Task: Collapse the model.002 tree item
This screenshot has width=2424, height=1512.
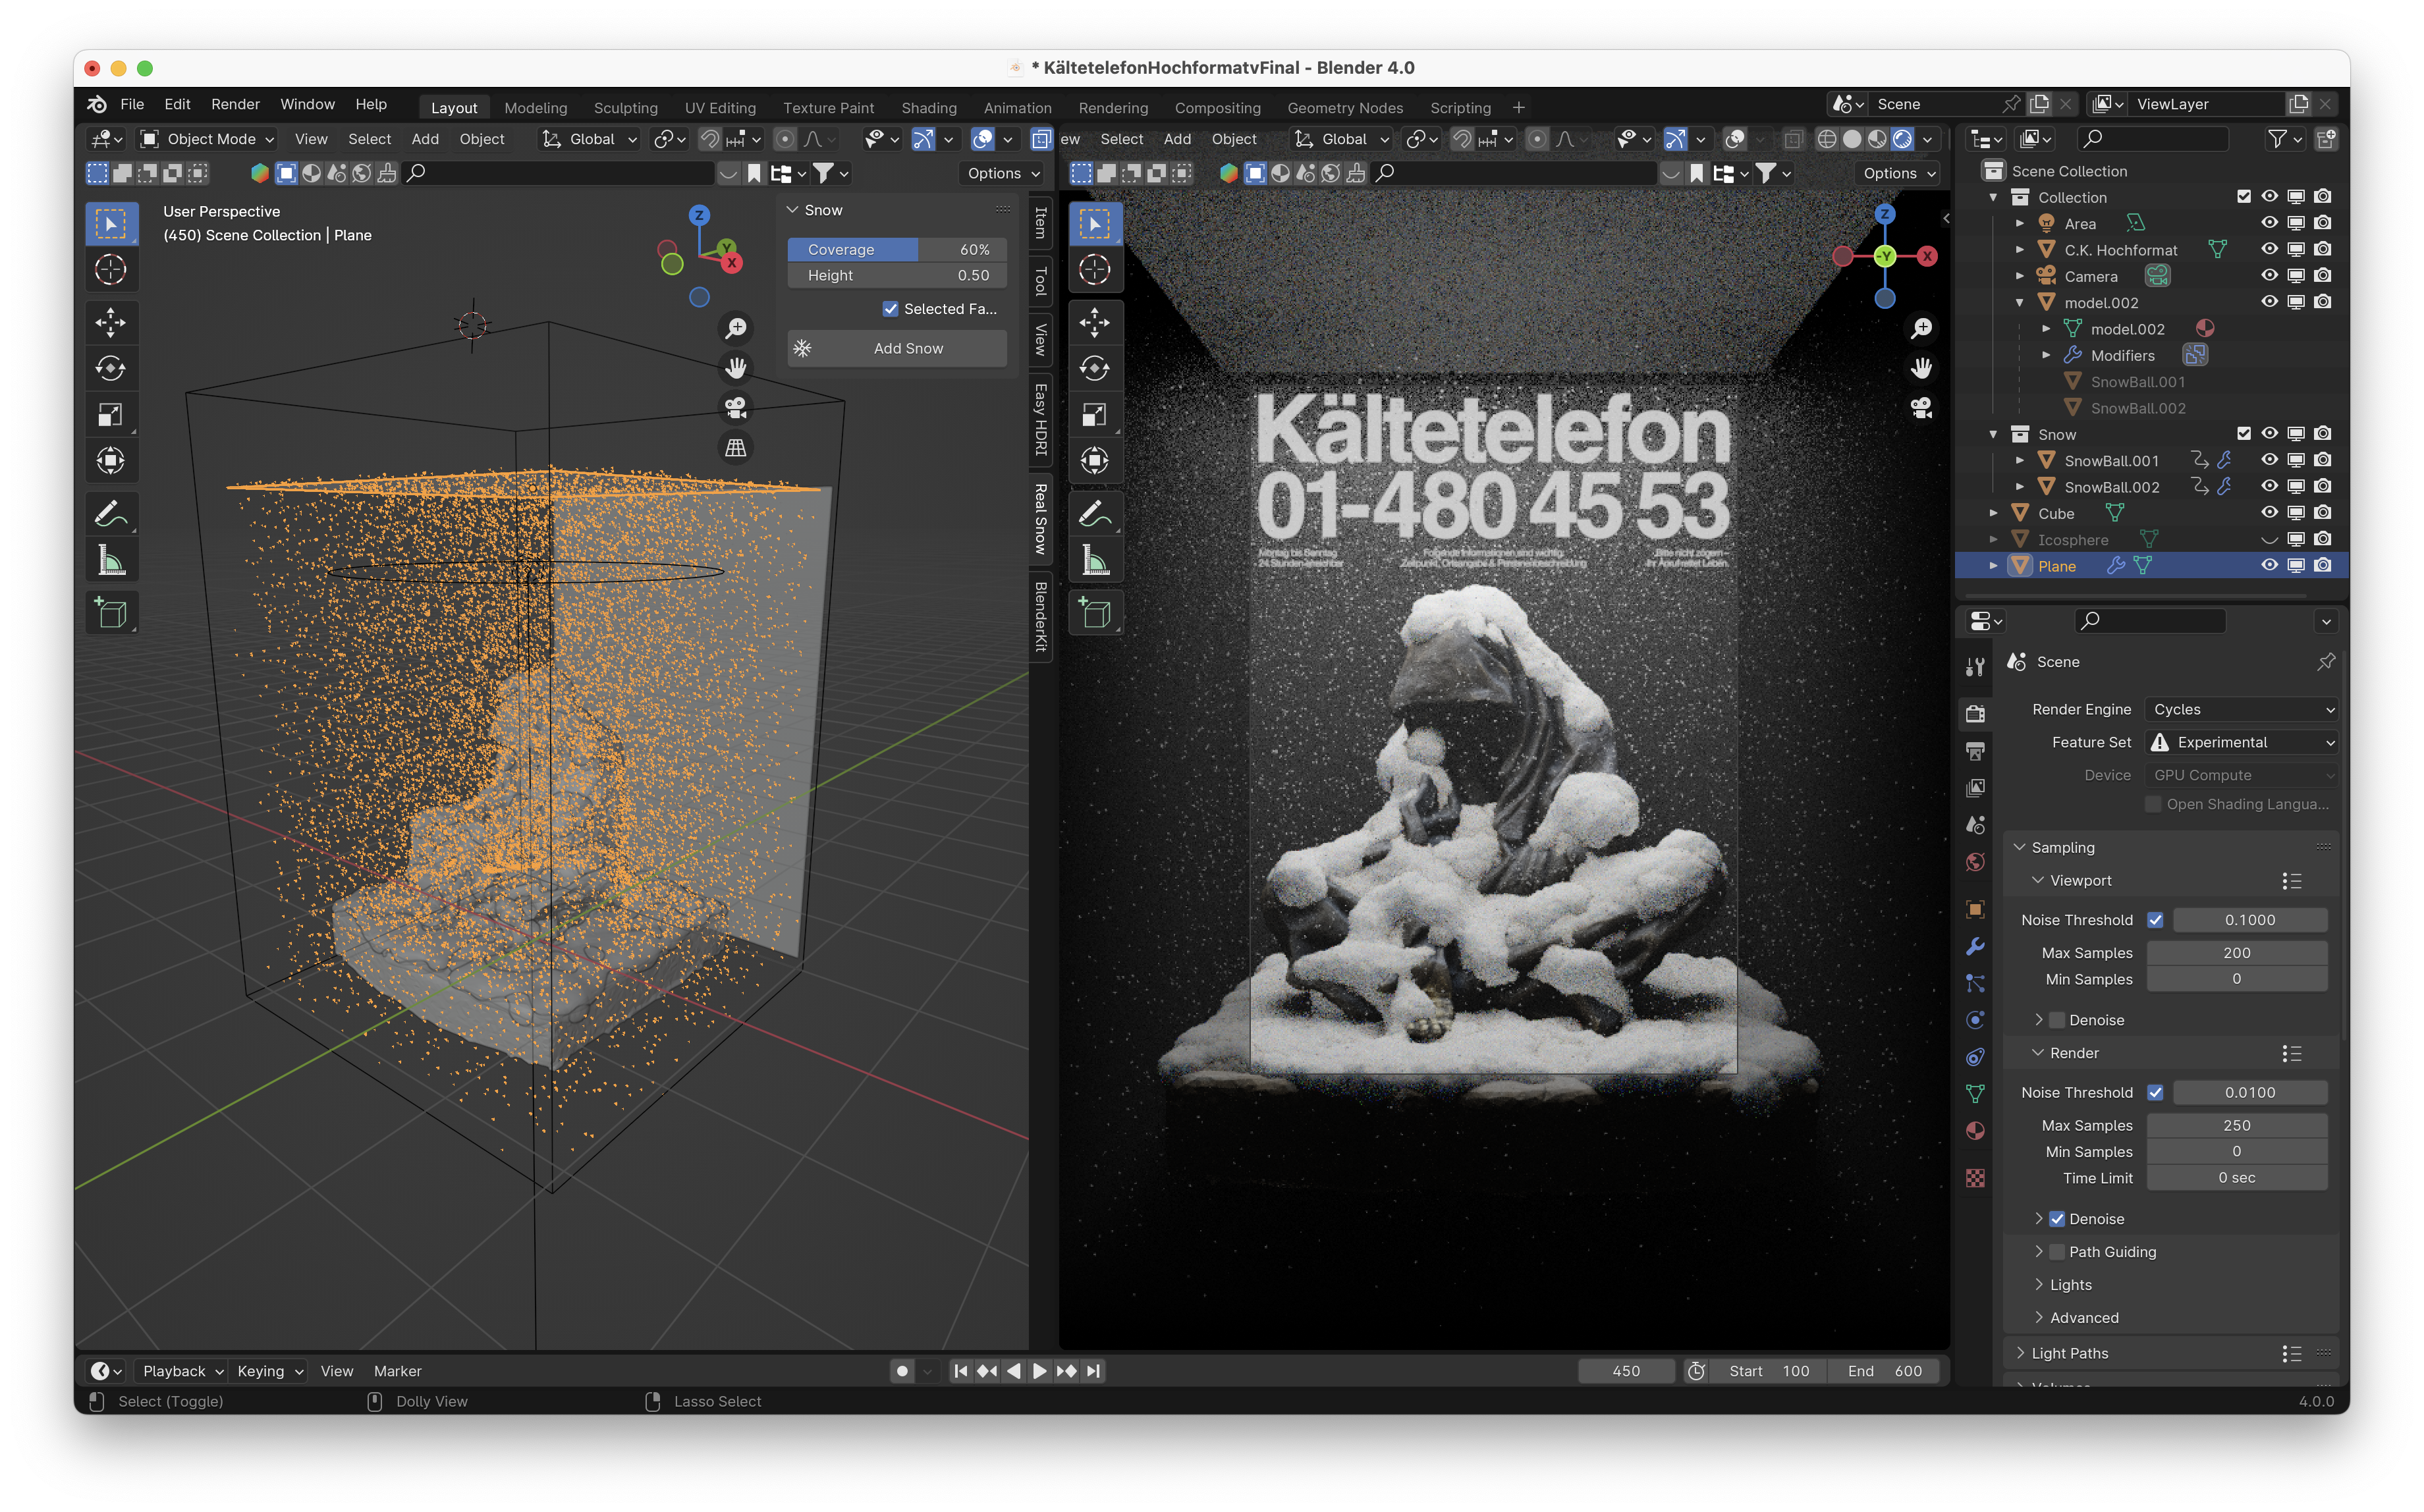Action: click(2019, 302)
